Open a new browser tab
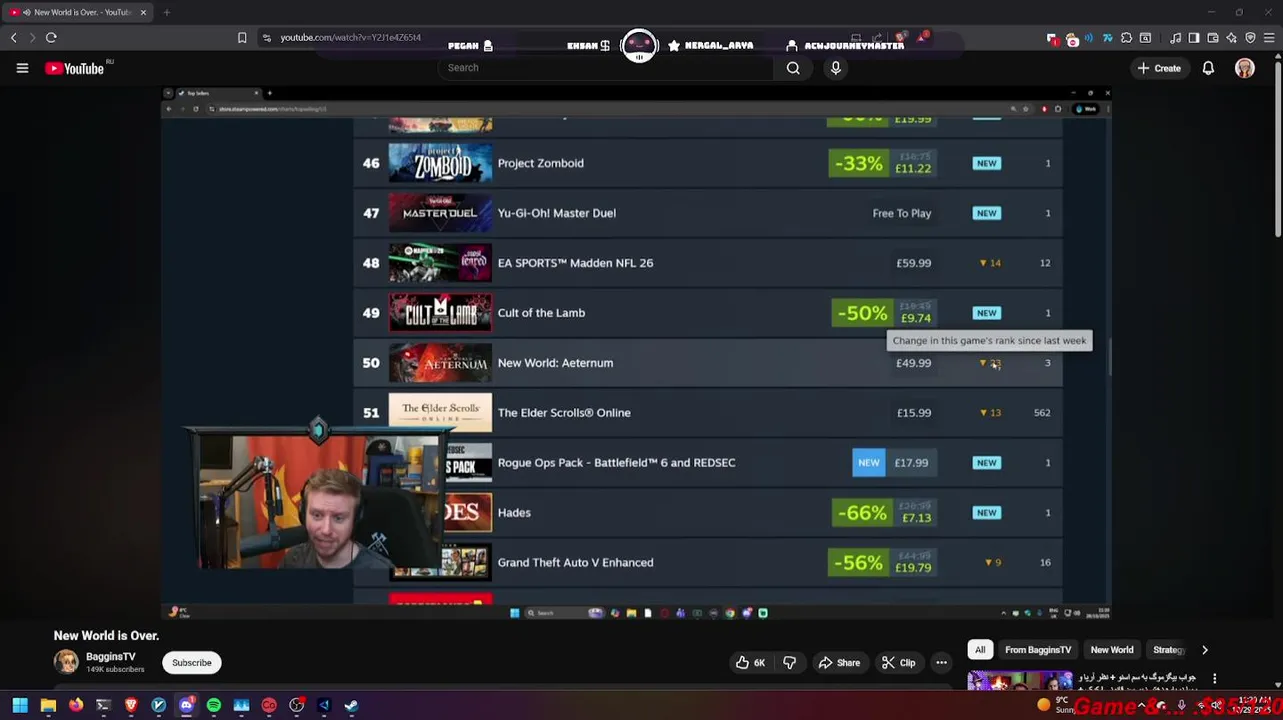 point(166,12)
